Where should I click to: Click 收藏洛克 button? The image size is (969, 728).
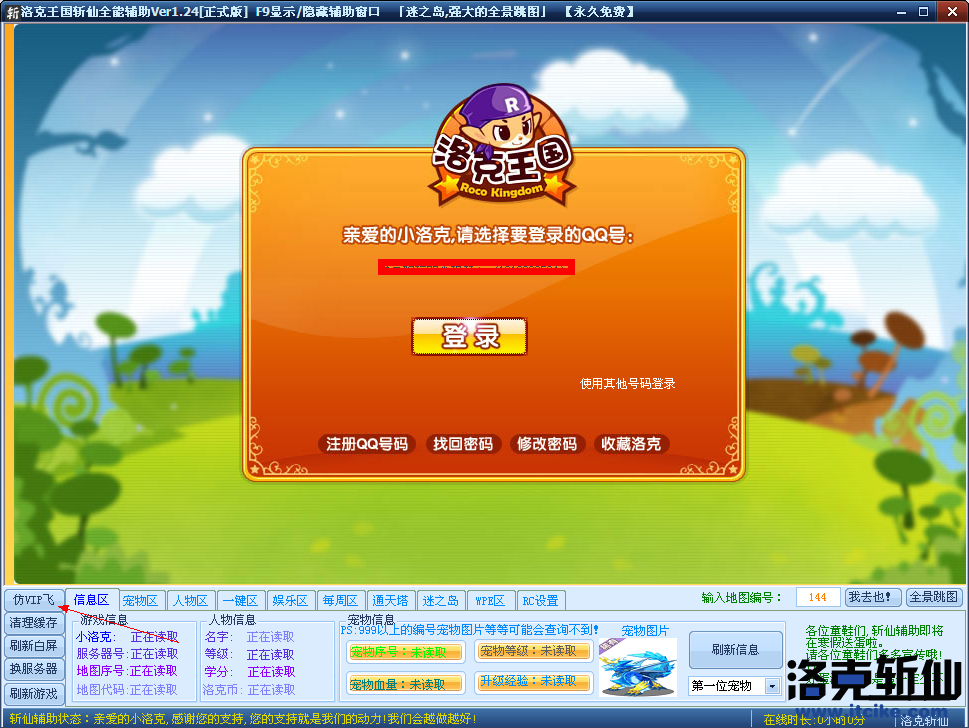tap(631, 444)
